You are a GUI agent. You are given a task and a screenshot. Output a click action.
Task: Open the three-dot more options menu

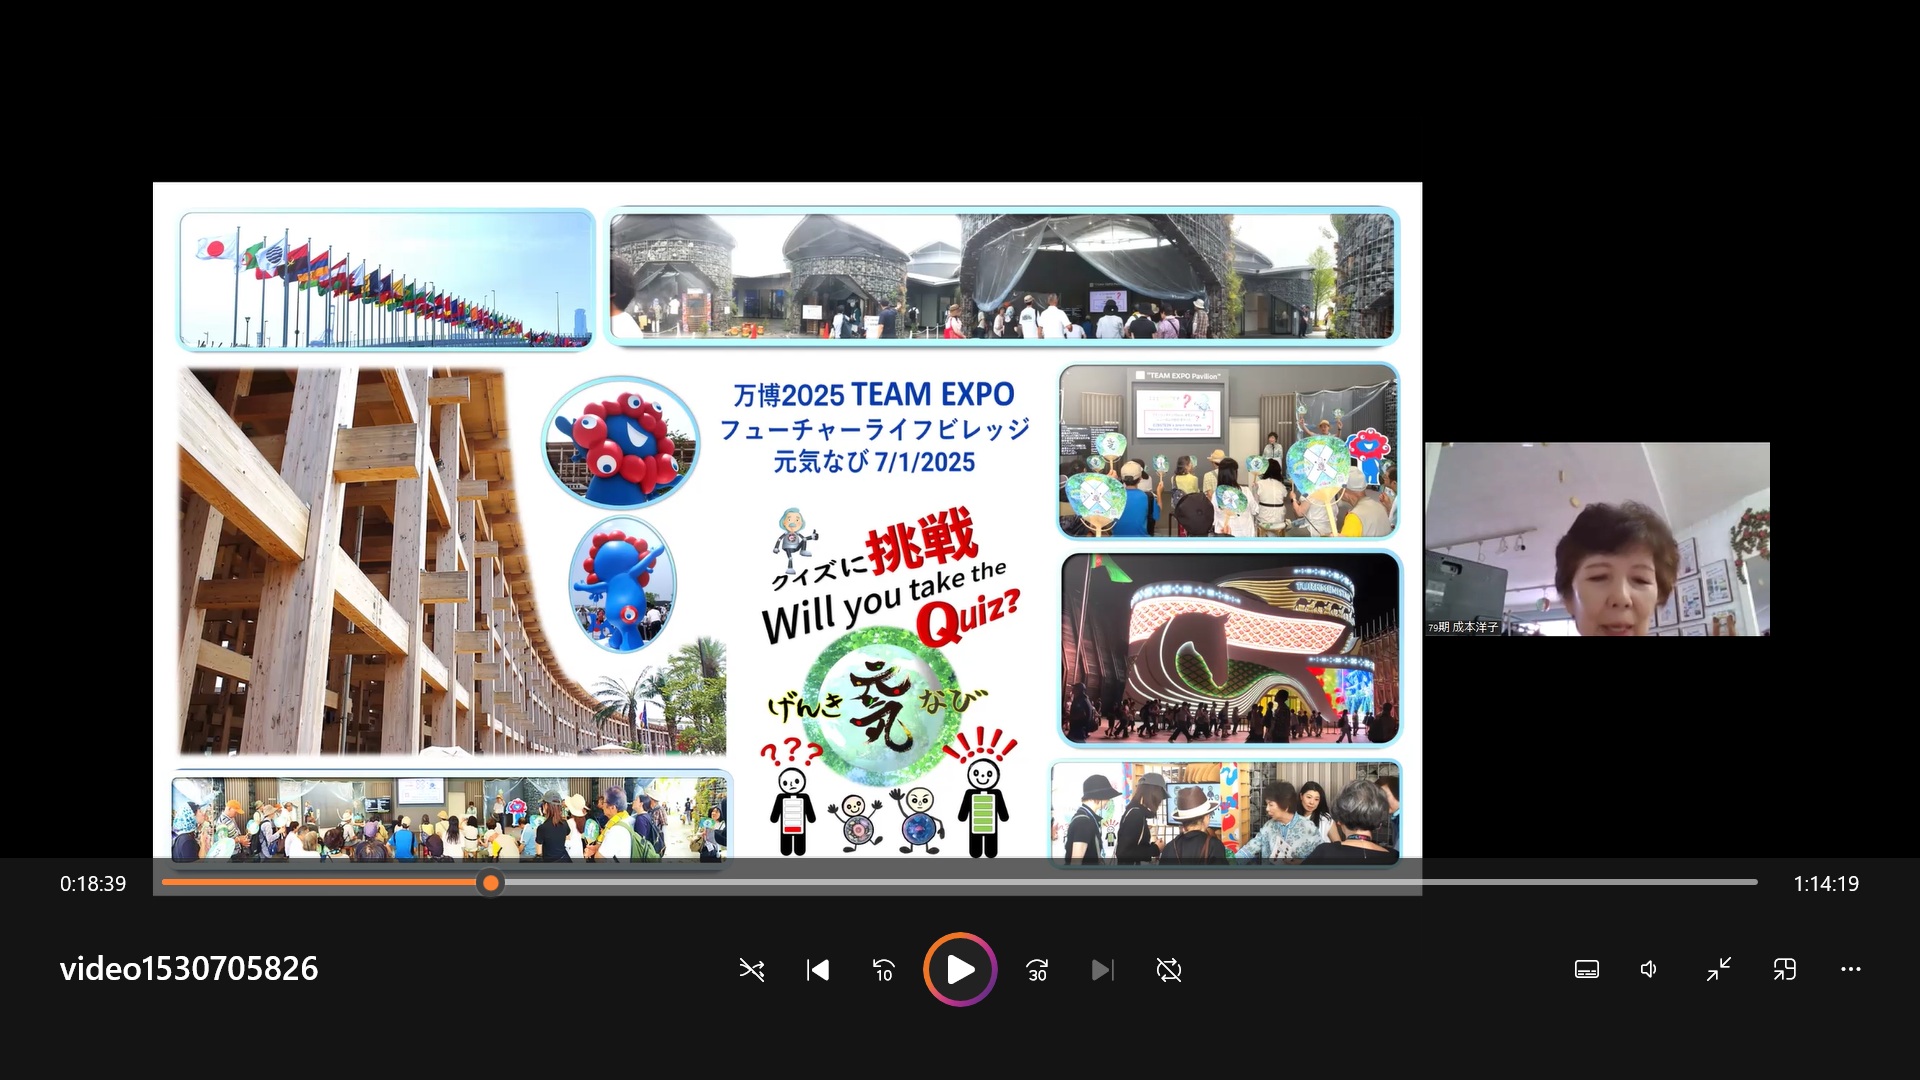tap(1850, 969)
